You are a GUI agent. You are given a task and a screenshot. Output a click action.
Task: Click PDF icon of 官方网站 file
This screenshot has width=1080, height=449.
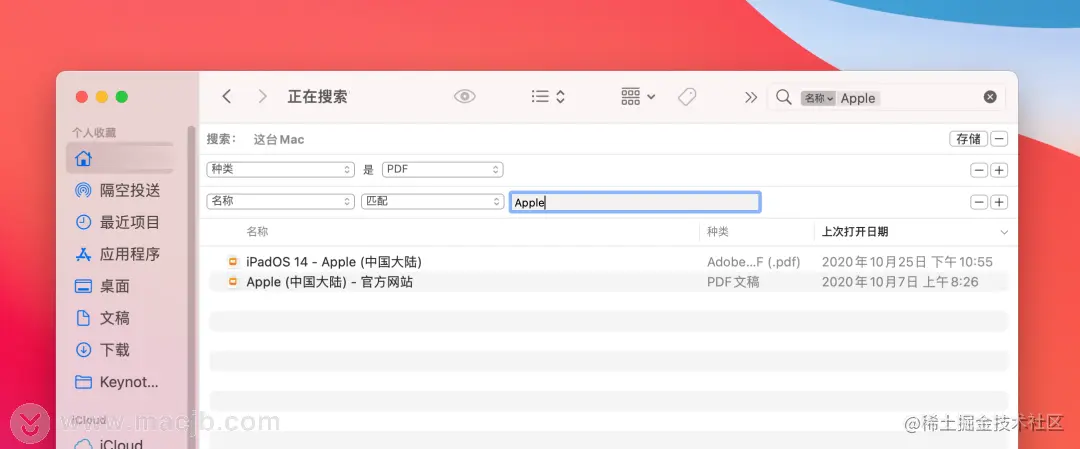(233, 282)
